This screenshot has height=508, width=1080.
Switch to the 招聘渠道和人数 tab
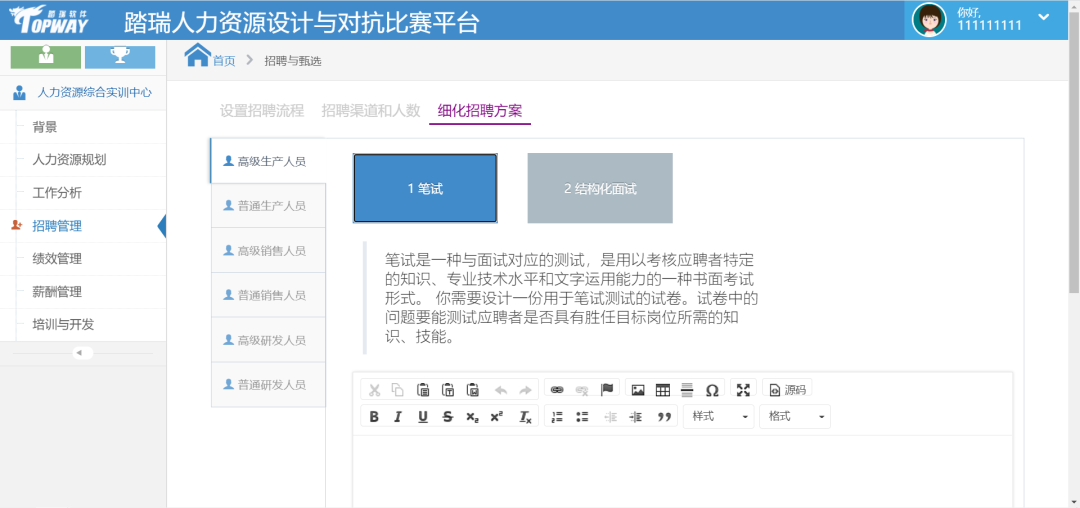(x=370, y=111)
